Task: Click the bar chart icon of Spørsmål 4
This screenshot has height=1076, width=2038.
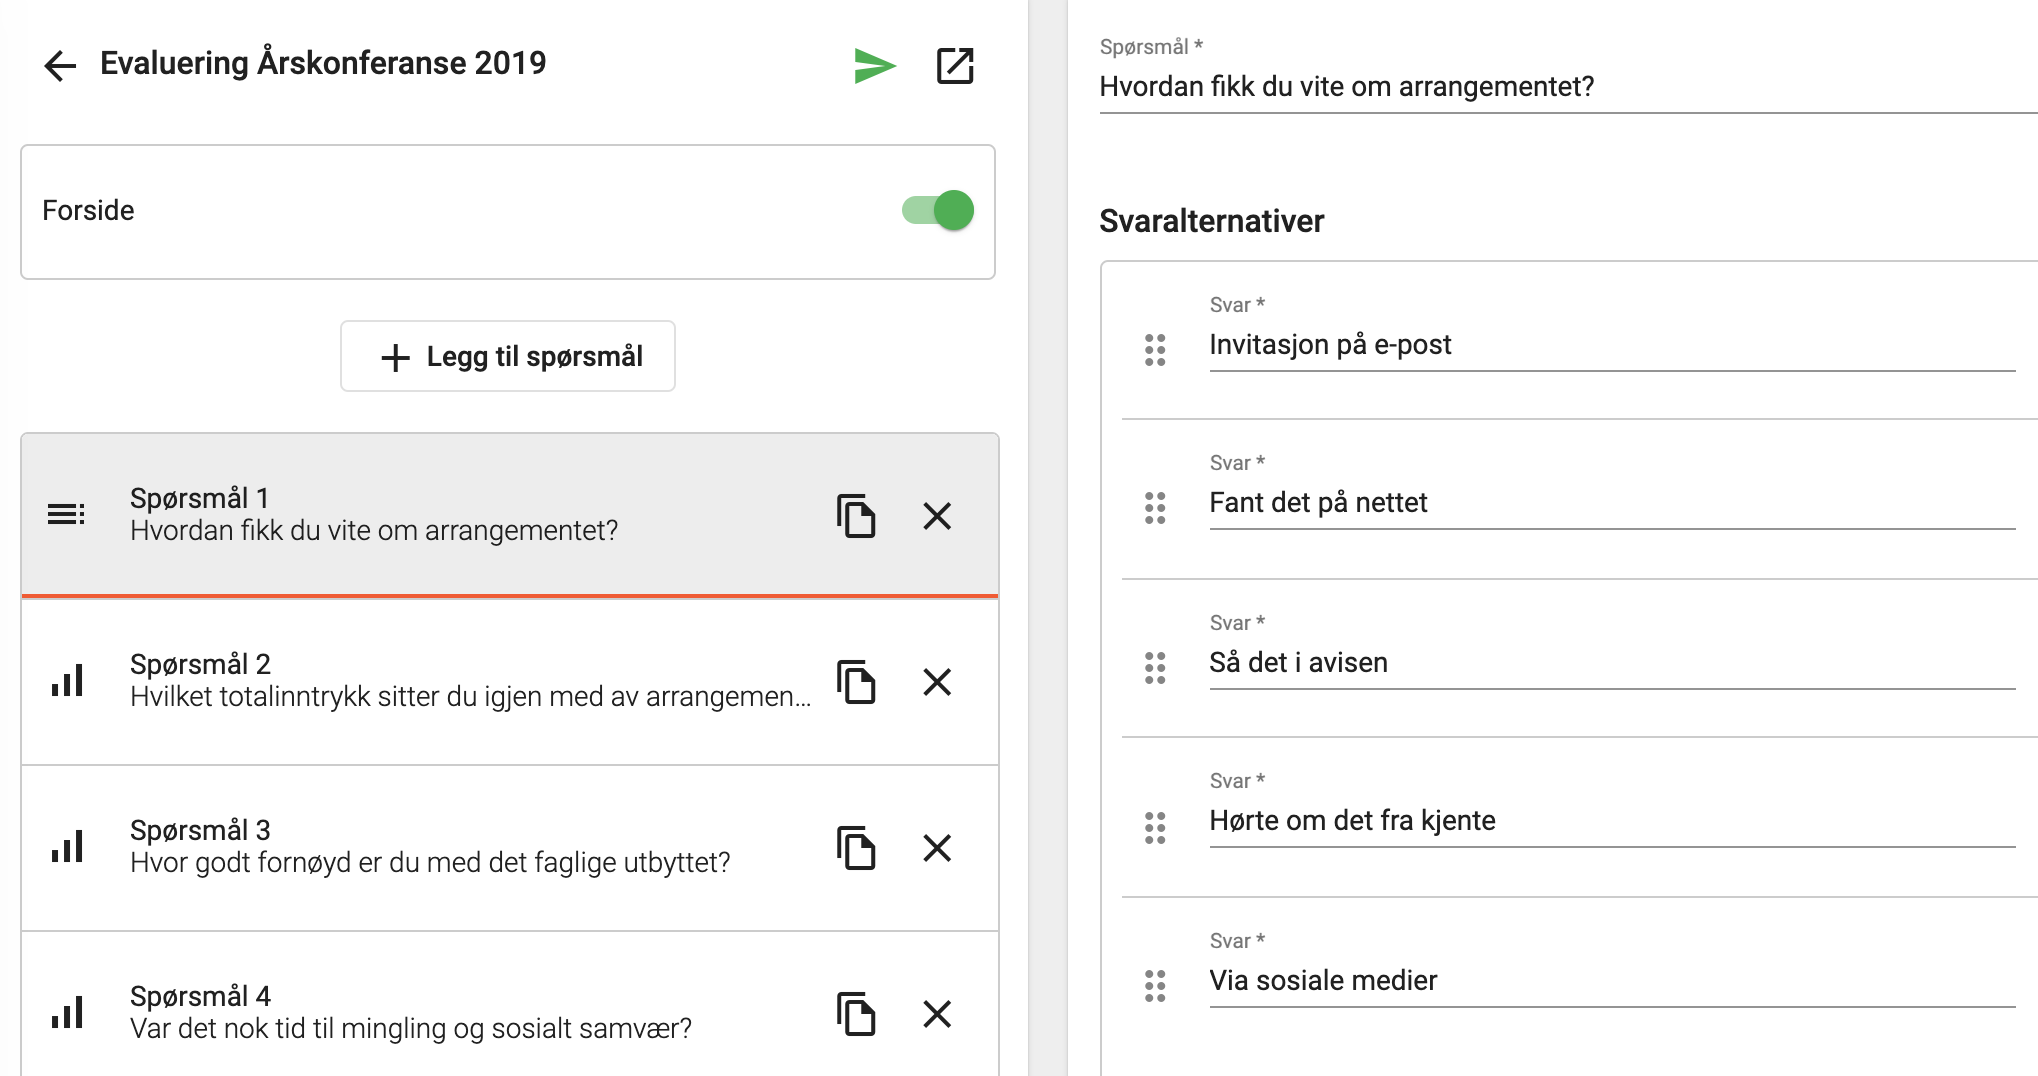Action: coord(67,1013)
